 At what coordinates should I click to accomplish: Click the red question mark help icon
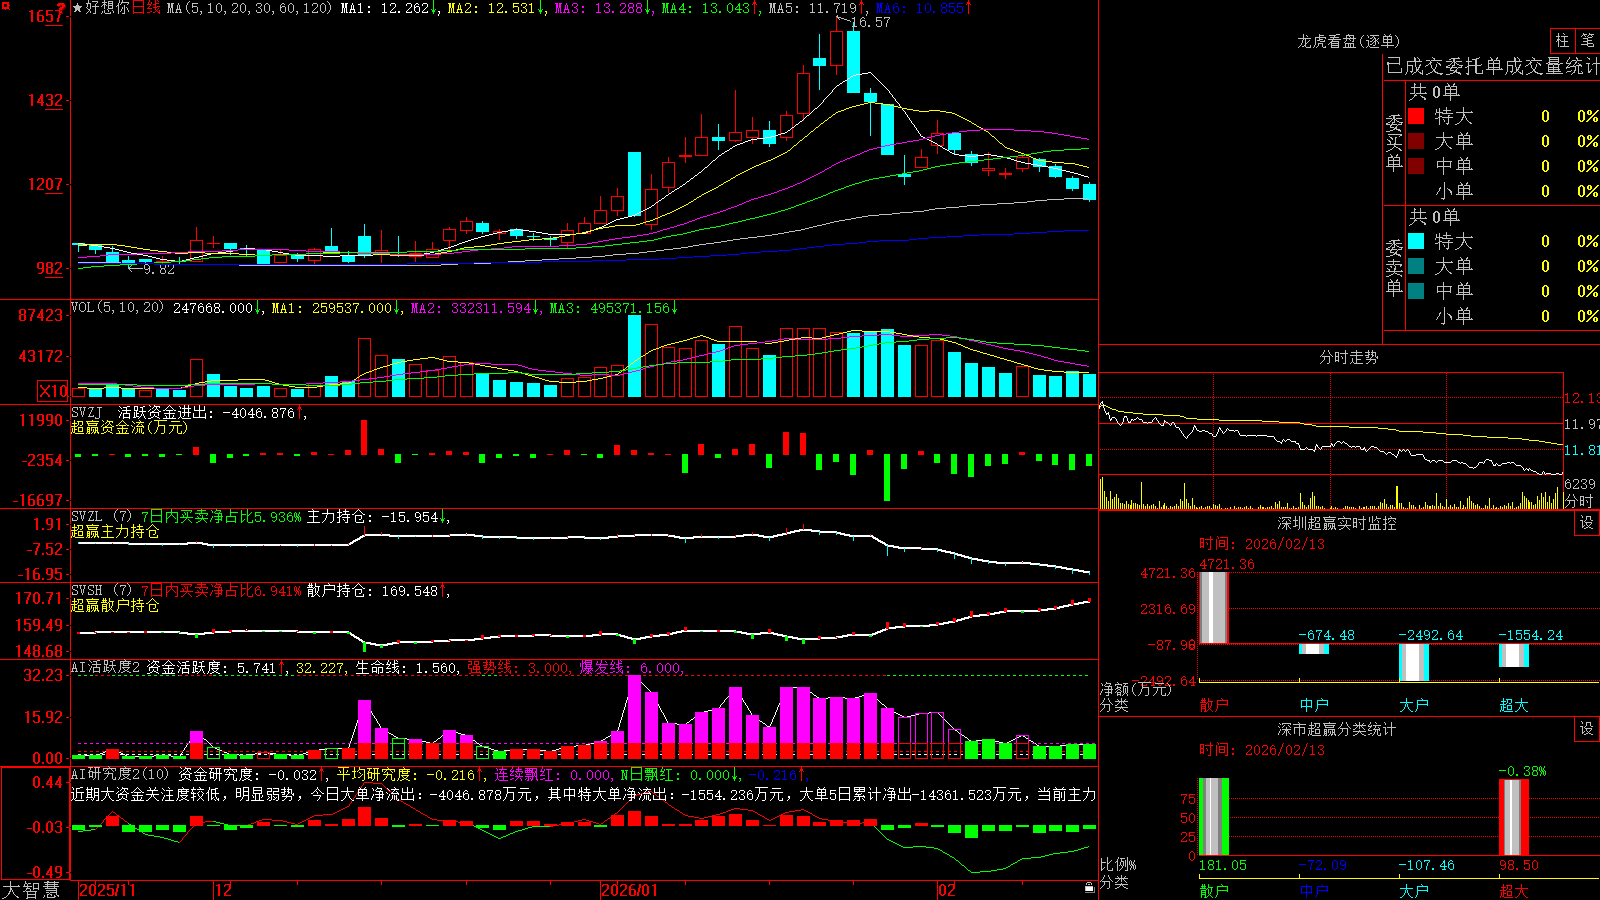(61, 8)
